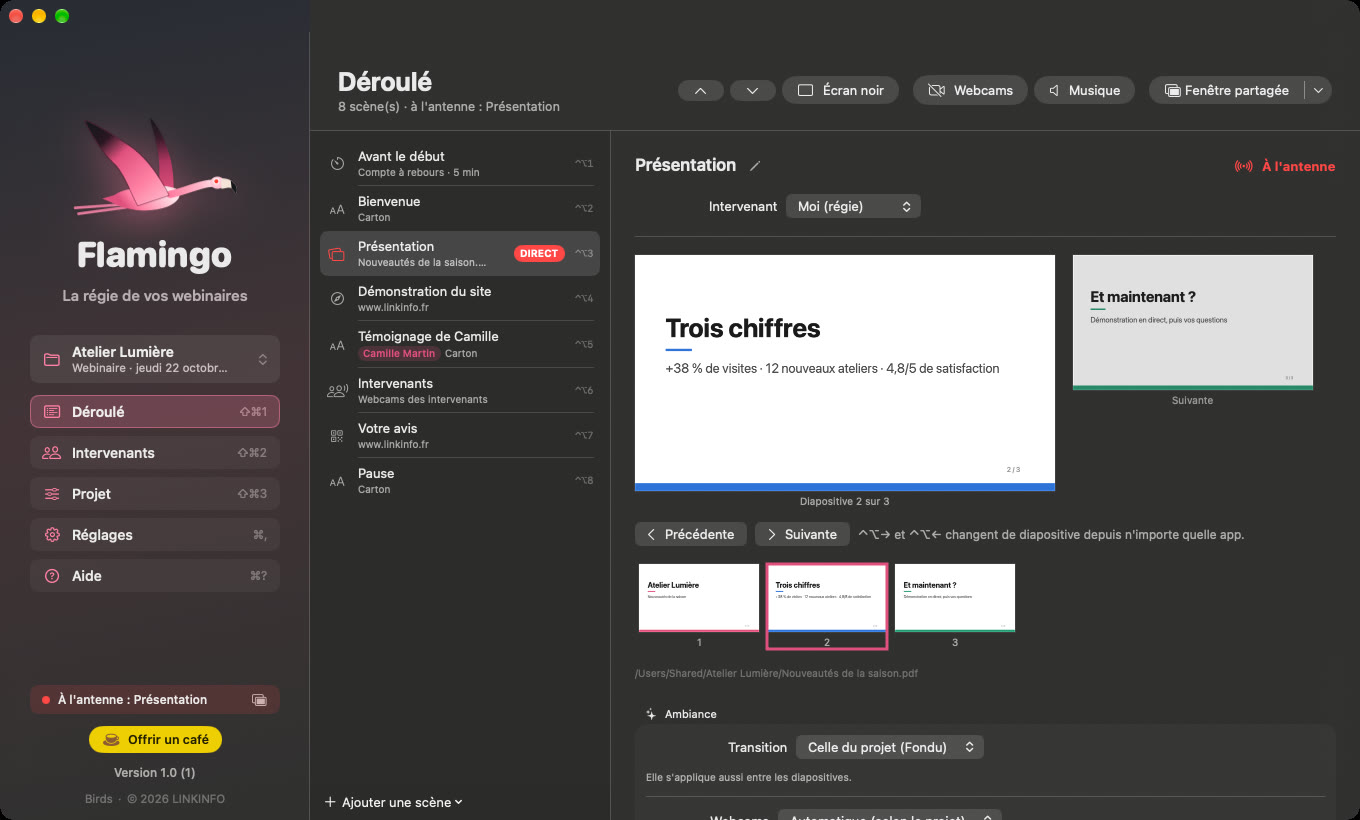Screen dimensions: 1360x820
Task: Click the Camille Martin speaker tag
Action: [x=399, y=353]
